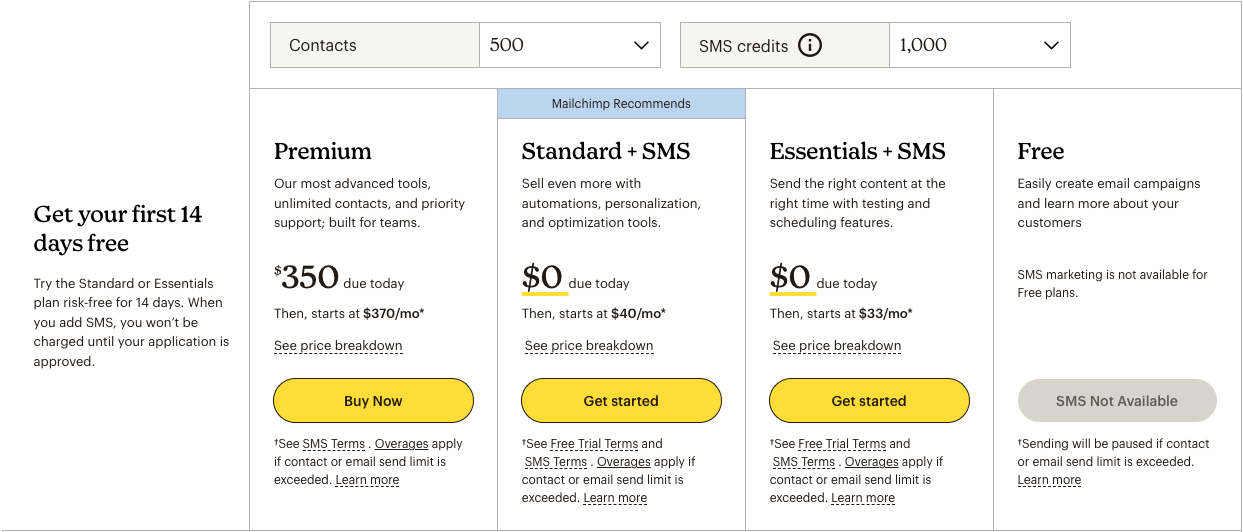
Task: View Essentials + SMS price breakdown
Action: [837, 346]
